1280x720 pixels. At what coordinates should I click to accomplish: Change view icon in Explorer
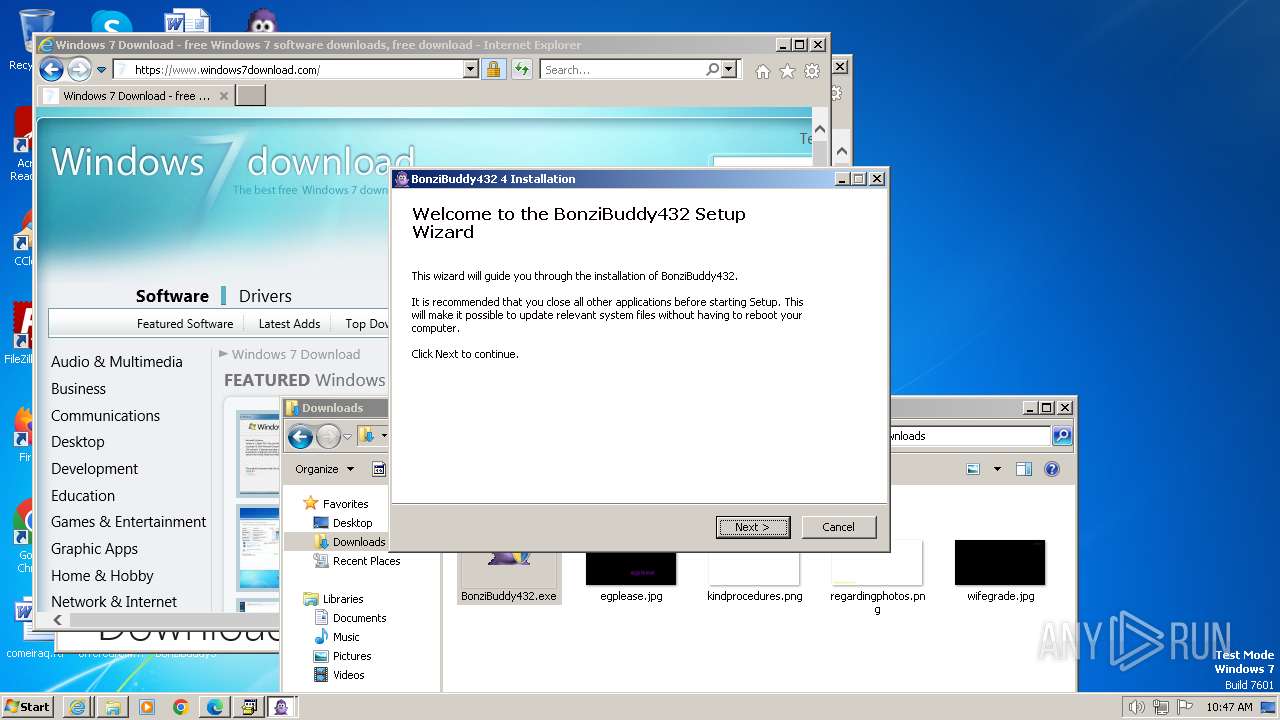tap(973, 469)
